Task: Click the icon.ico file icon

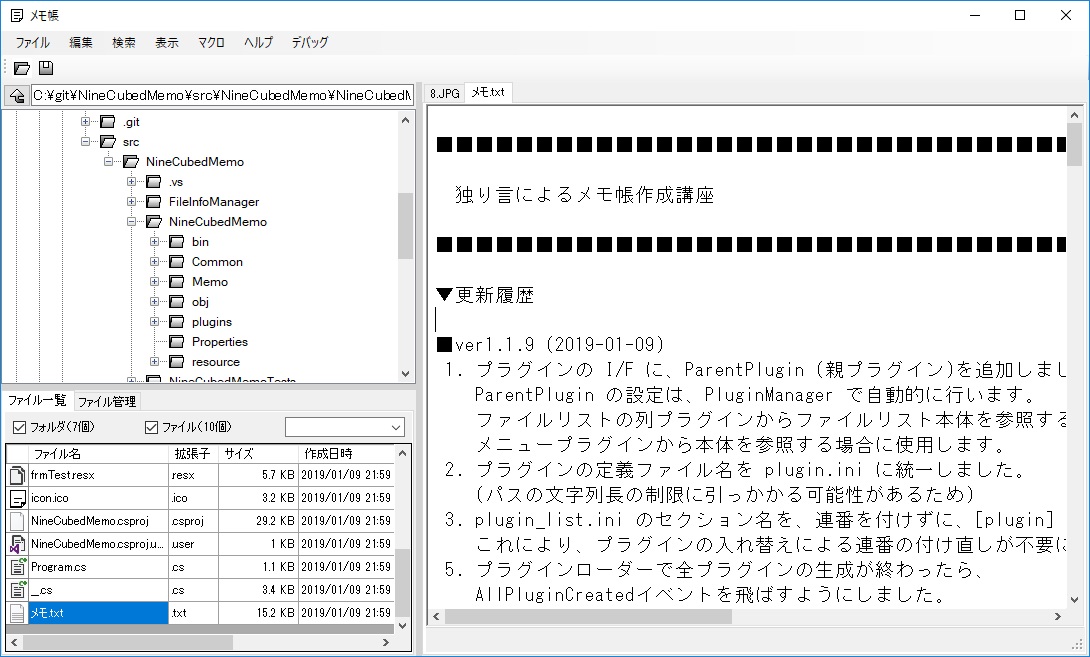Action: click(x=17, y=498)
